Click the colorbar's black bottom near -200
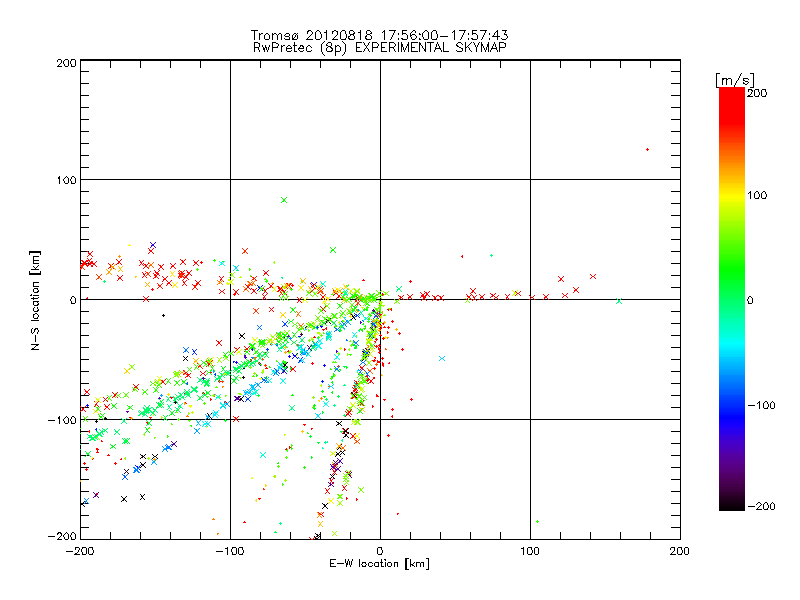The height and width of the screenshot is (600, 800). coord(732,504)
